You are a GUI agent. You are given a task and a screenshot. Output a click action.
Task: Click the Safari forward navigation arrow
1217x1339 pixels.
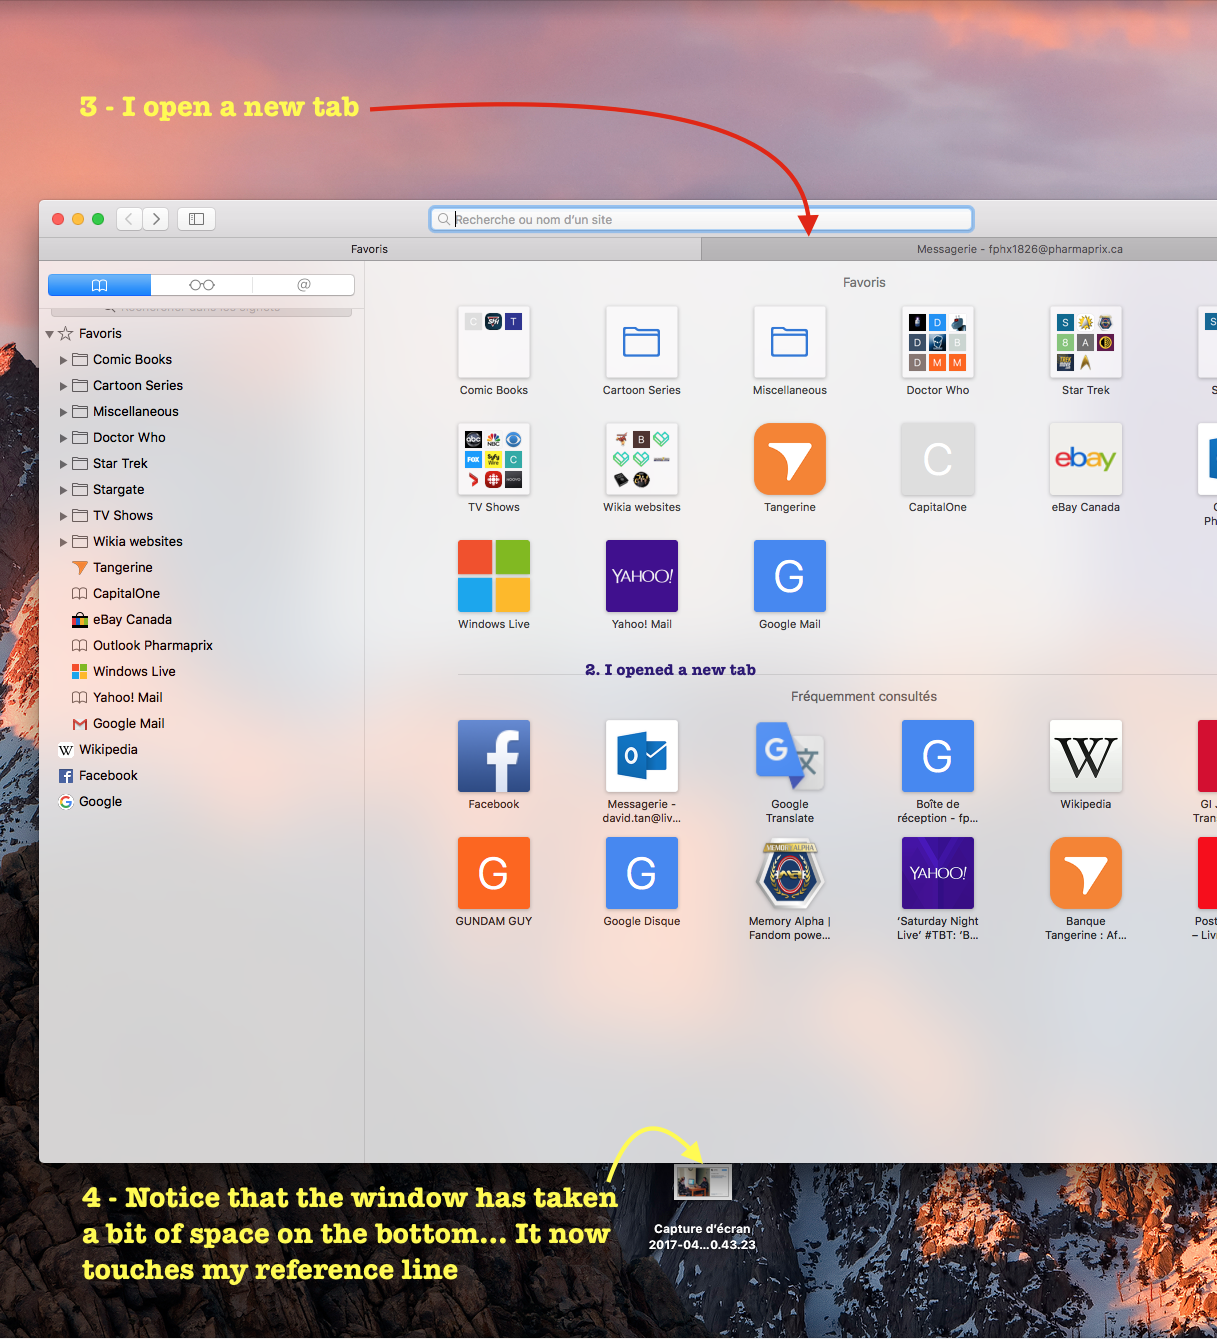[156, 219]
